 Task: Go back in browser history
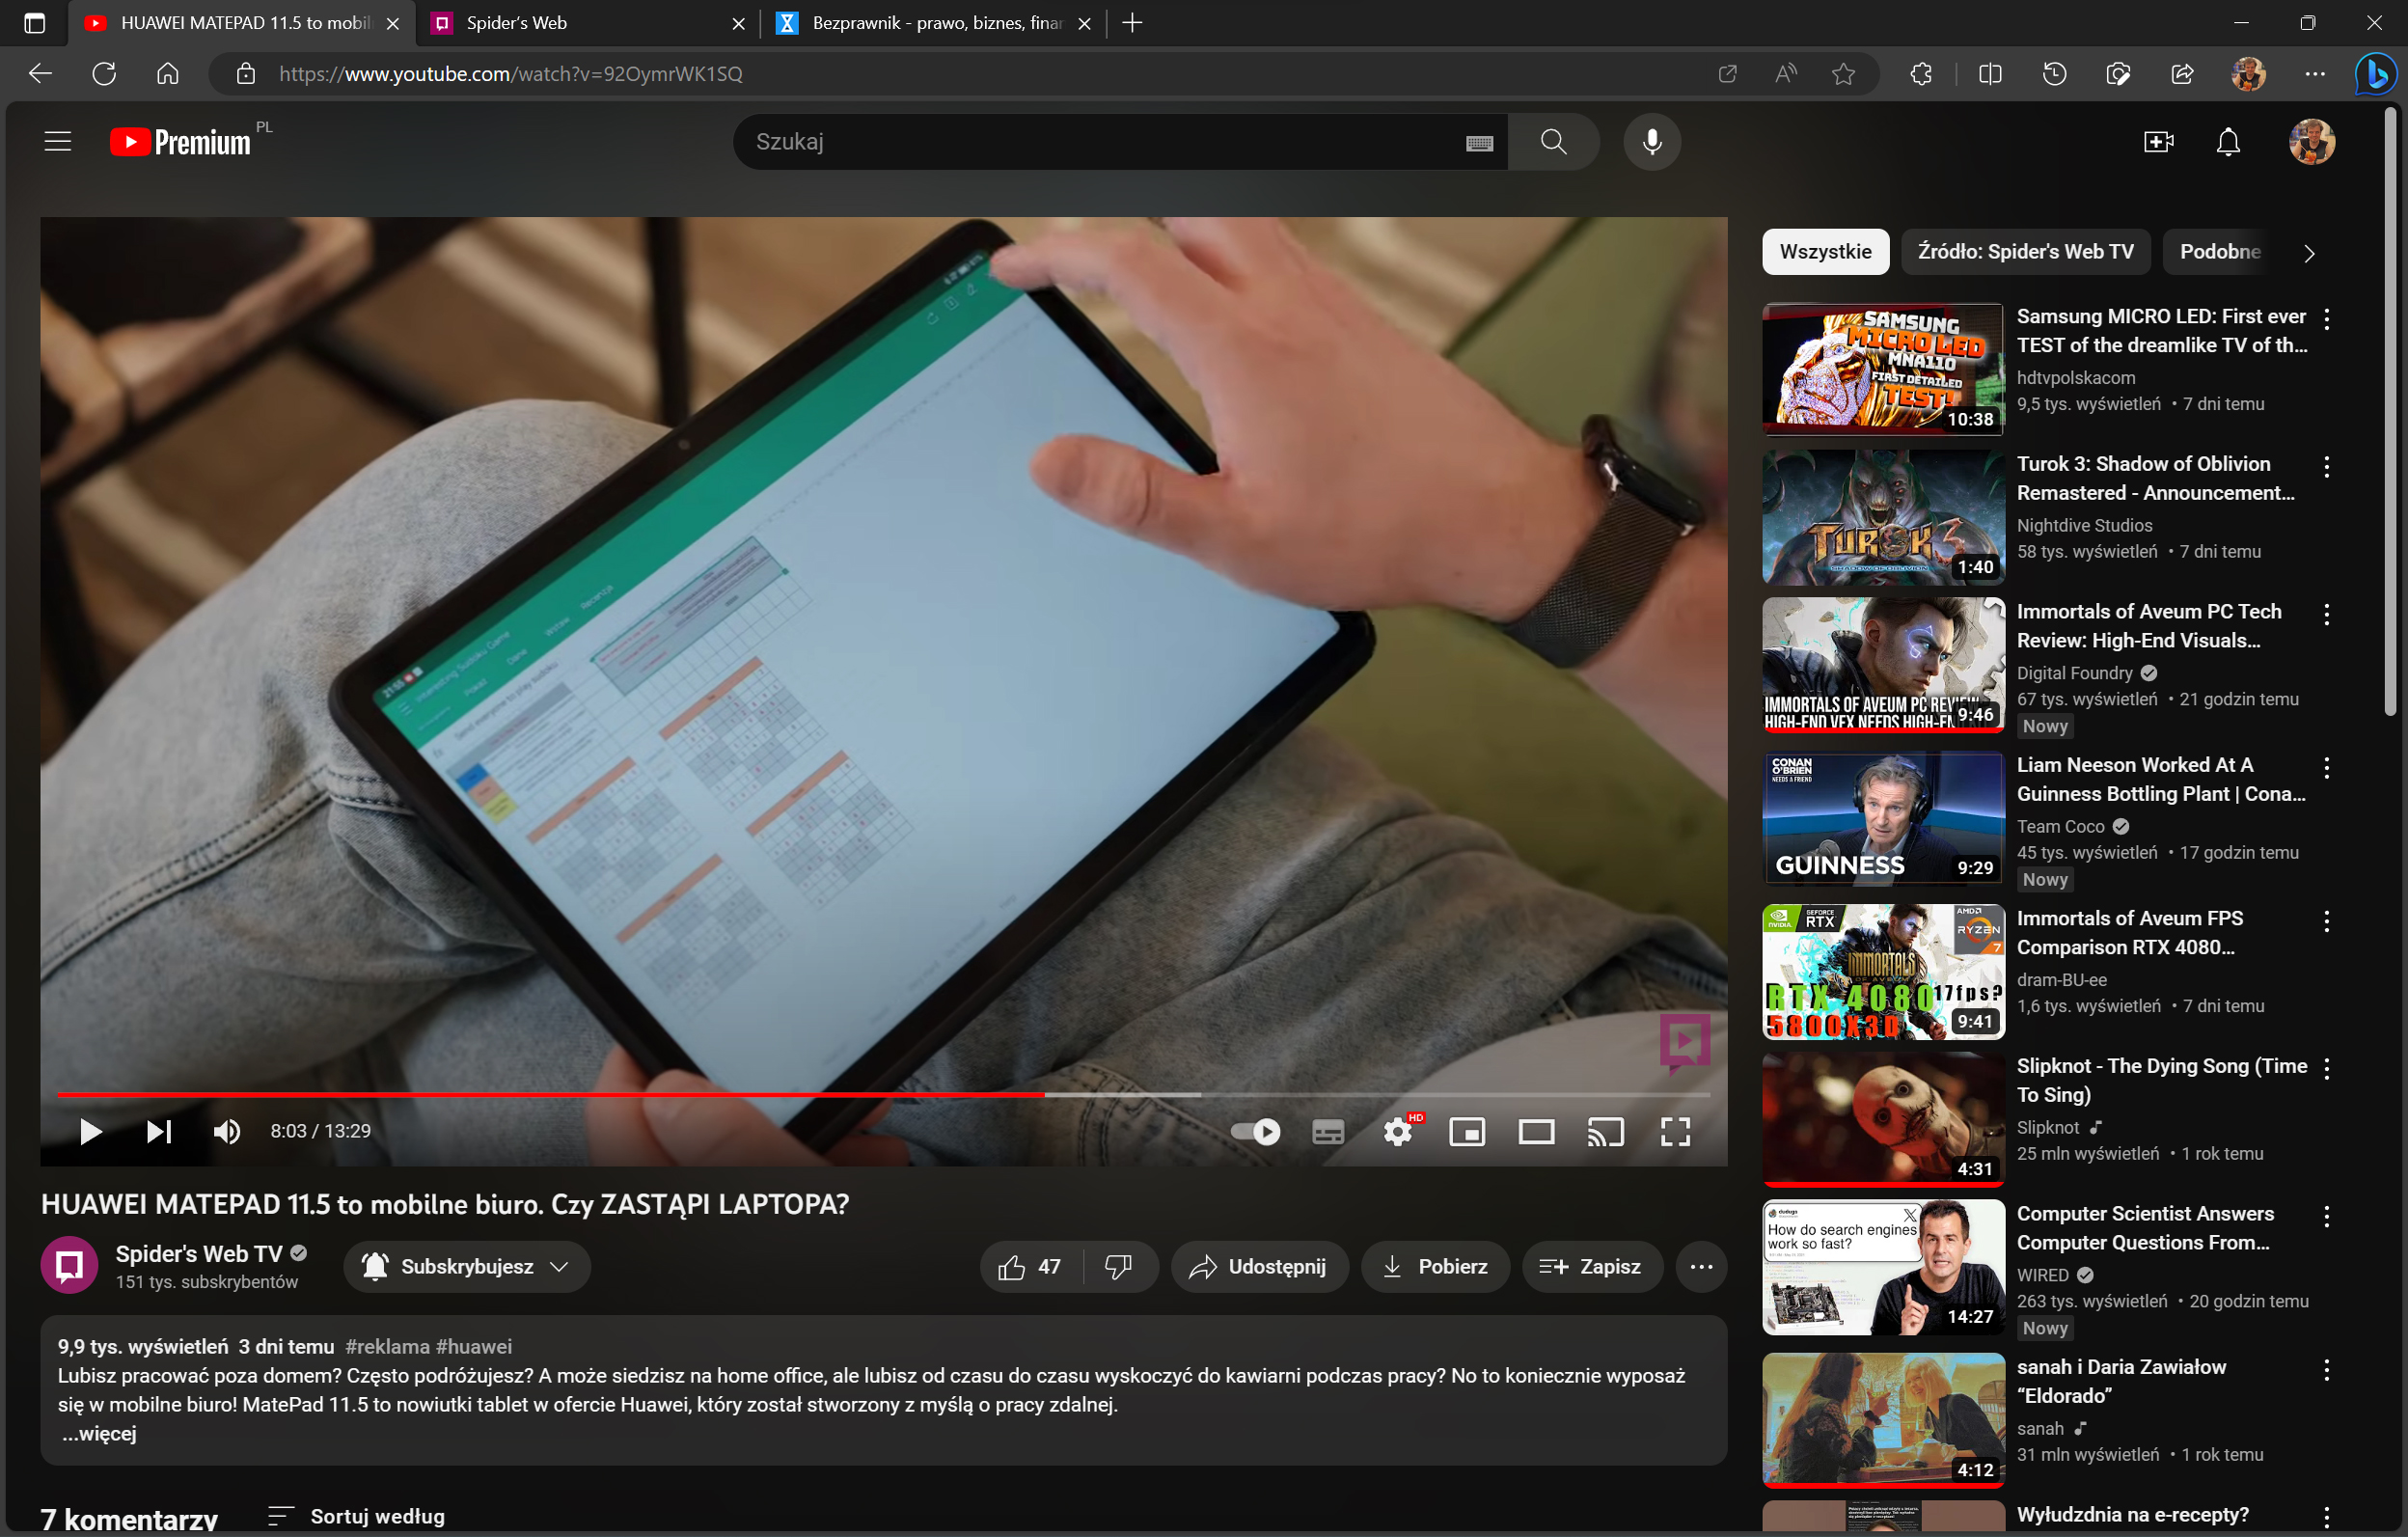tap(40, 74)
